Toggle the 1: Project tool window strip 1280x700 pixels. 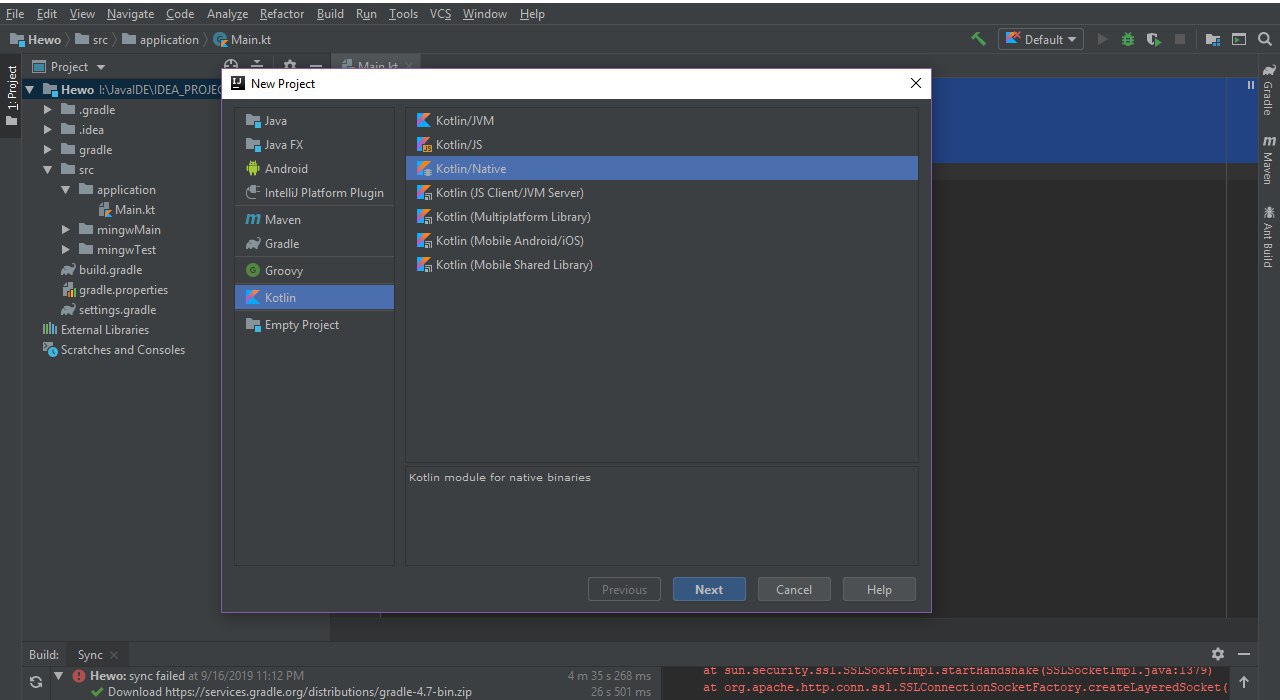(11, 95)
